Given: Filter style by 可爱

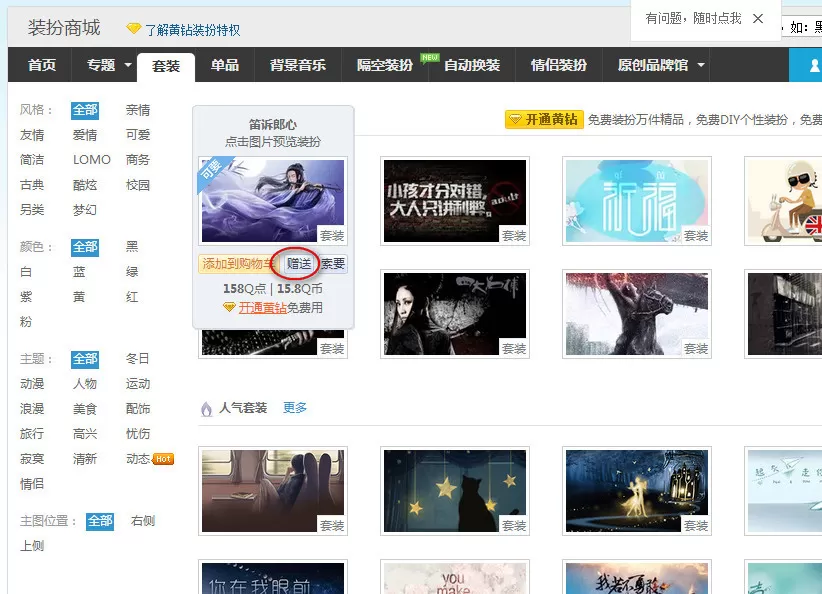Looking at the screenshot, I should (x=138, y=135).
